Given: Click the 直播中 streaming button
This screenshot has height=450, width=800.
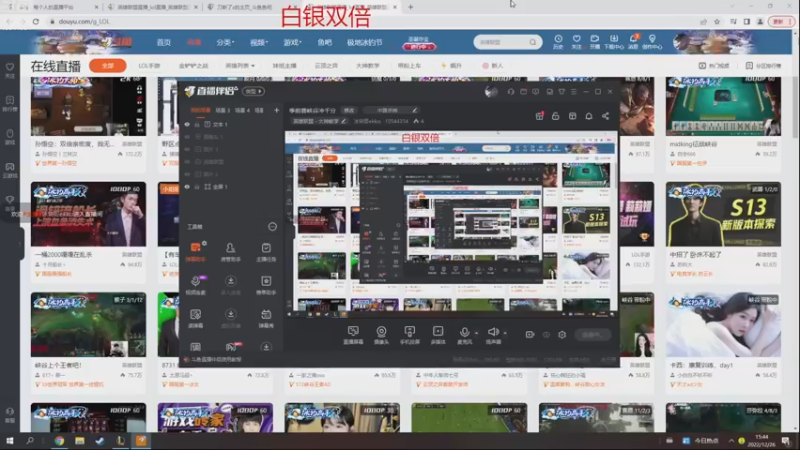Looking at the screenshot, I should (x=591, y=335).
